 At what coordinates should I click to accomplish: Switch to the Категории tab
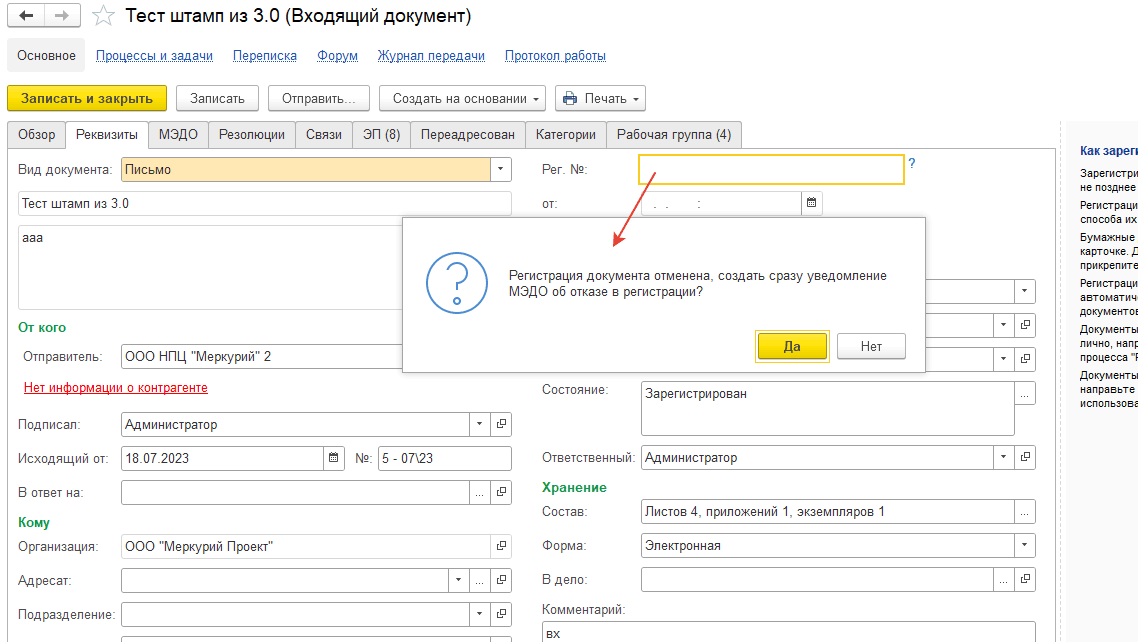(x=566, y=135)
